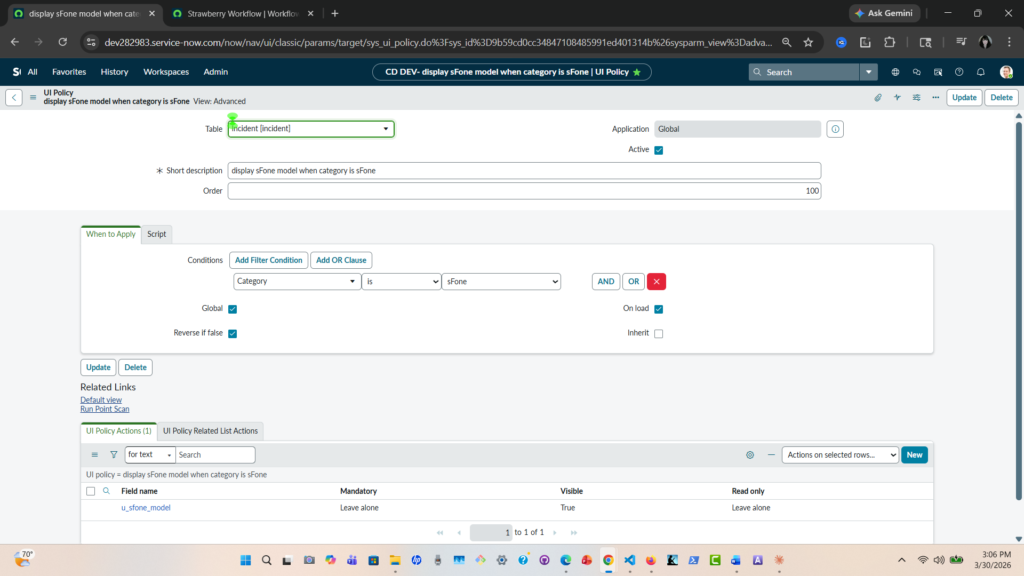
Task: Enable the Inherit checkbox
Action: tap(658, 333)
